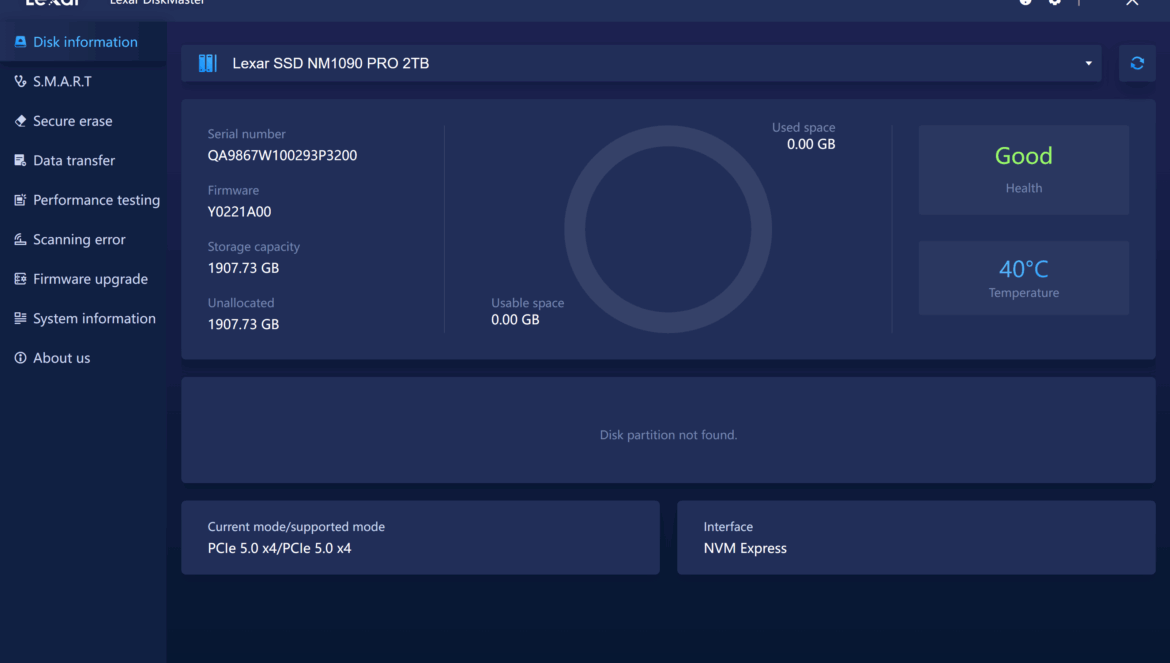Click the icon beside System information
The width and height of the screenshot is (1170, 663).
point(20,318)
